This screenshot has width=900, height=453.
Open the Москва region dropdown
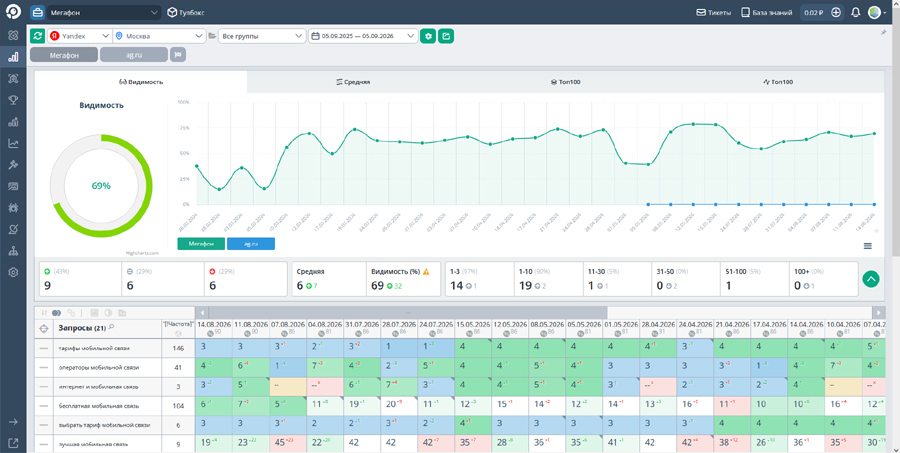tap(159, 36)
